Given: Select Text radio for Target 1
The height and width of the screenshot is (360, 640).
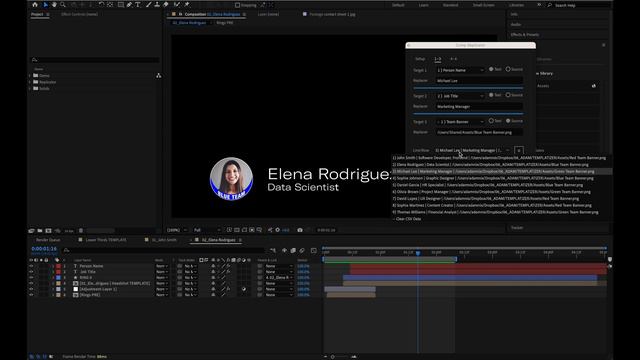Looking at the screenshot, I should pyautogui.click(x=491, y=69).
